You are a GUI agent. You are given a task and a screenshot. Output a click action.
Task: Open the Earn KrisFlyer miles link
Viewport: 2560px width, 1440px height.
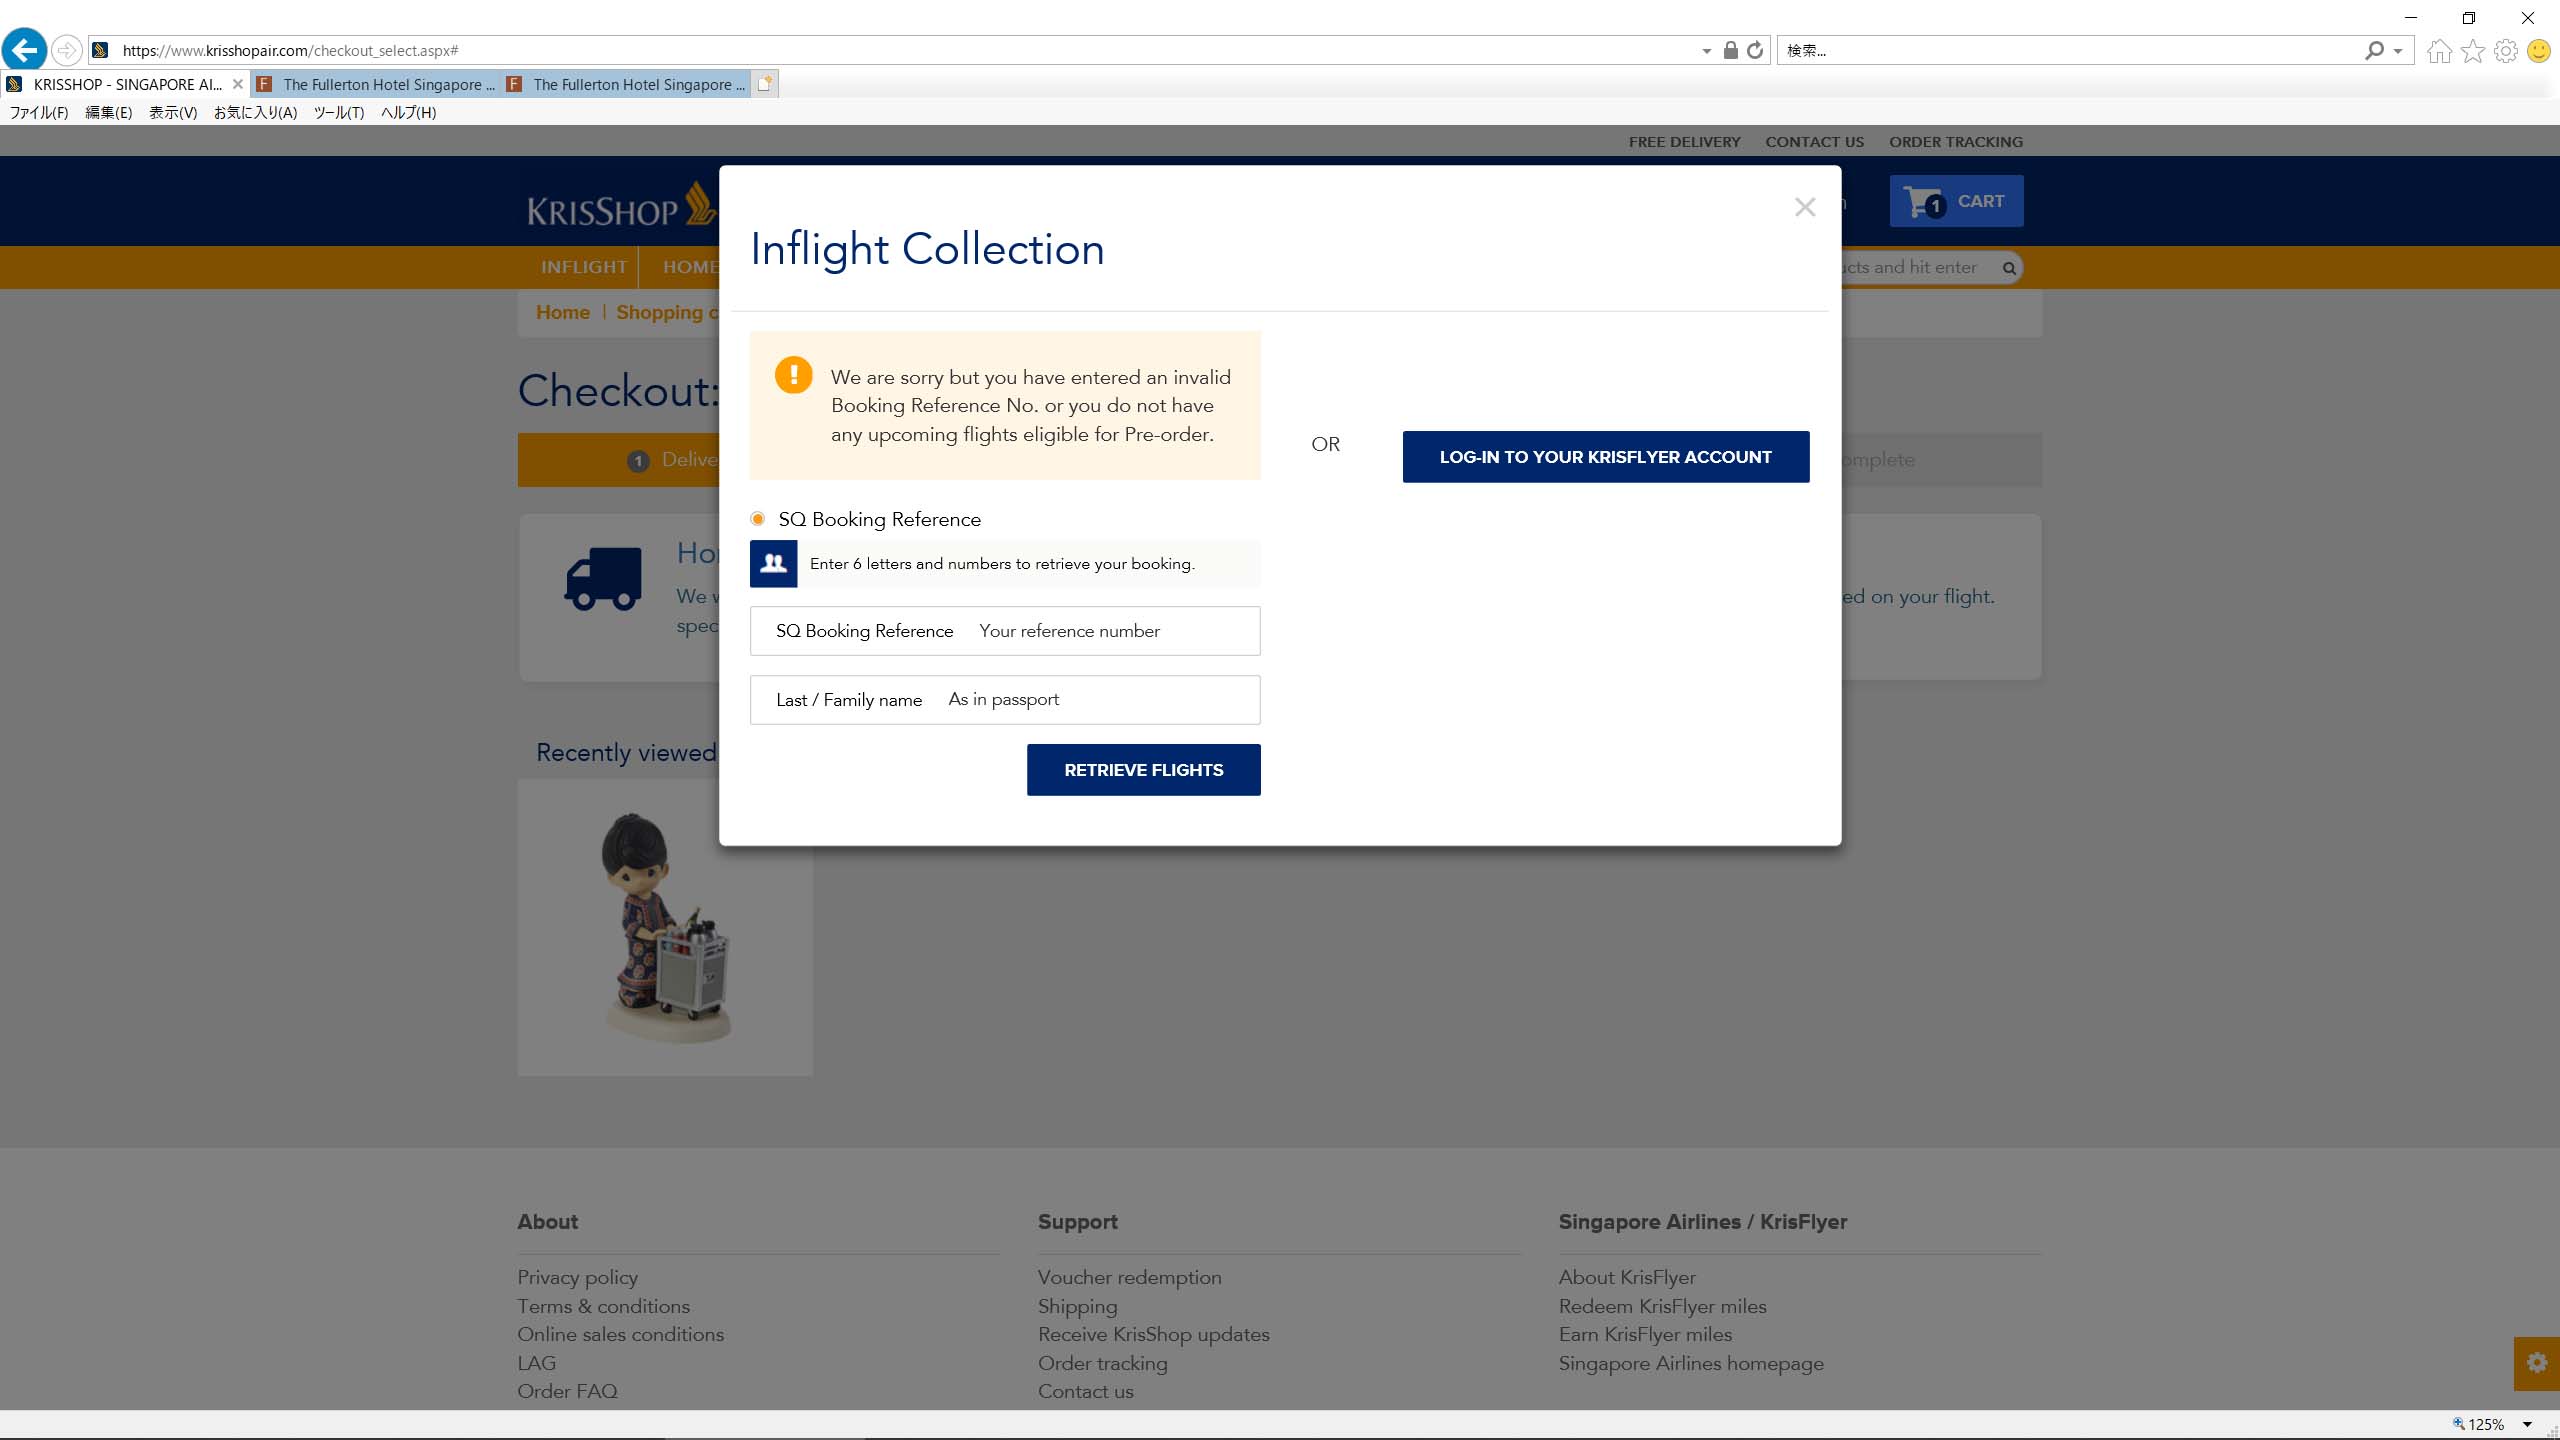[x=1645, y=1334]
